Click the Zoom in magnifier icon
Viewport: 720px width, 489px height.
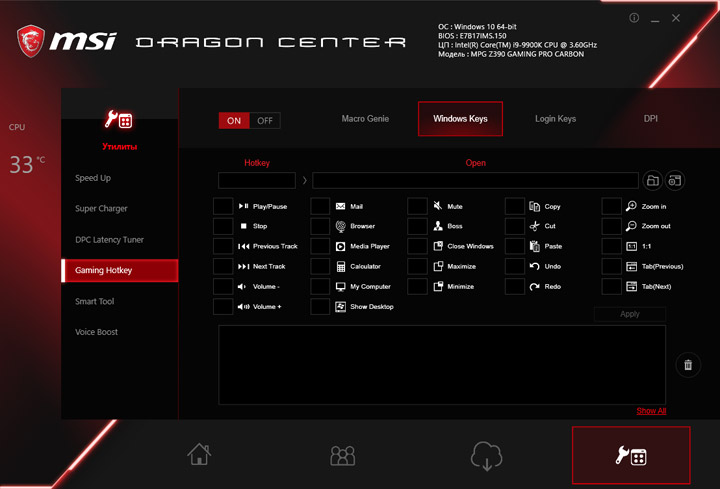coord(631,206)
